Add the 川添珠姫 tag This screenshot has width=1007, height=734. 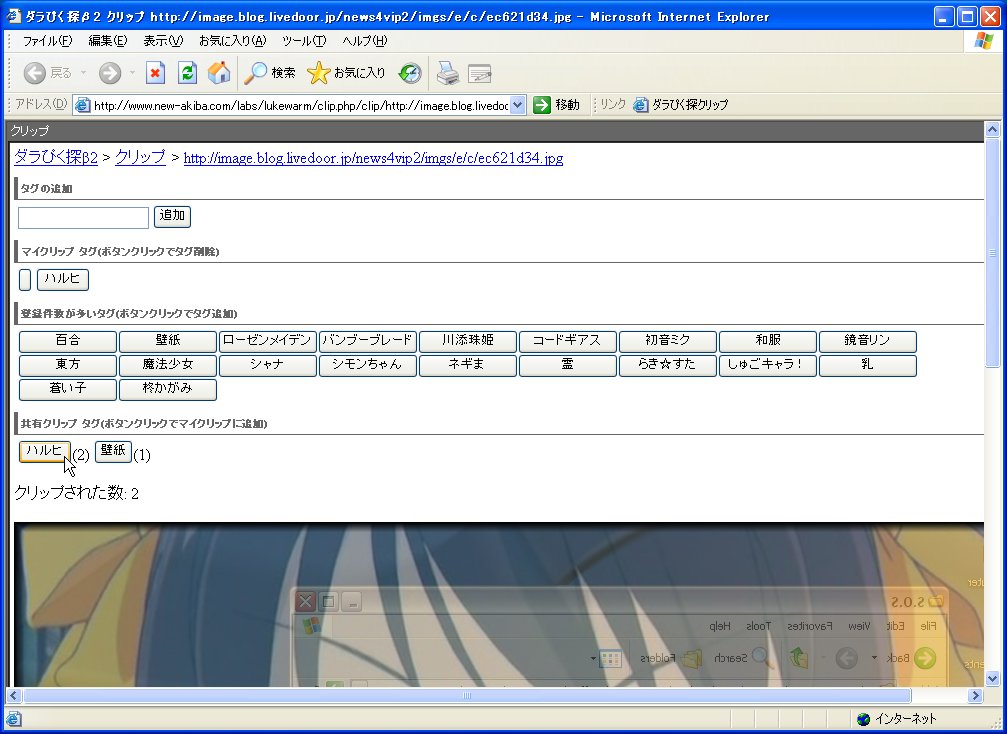pos(468,341)
